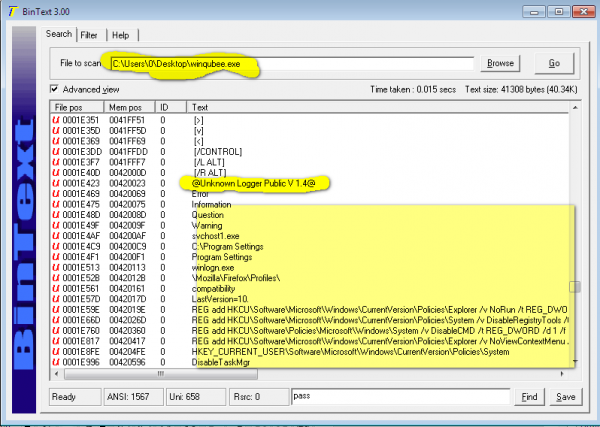The image size is (600, 427).
Task: Click the File to scan path field
Action: pyautogui.click(x=292, y=64)
